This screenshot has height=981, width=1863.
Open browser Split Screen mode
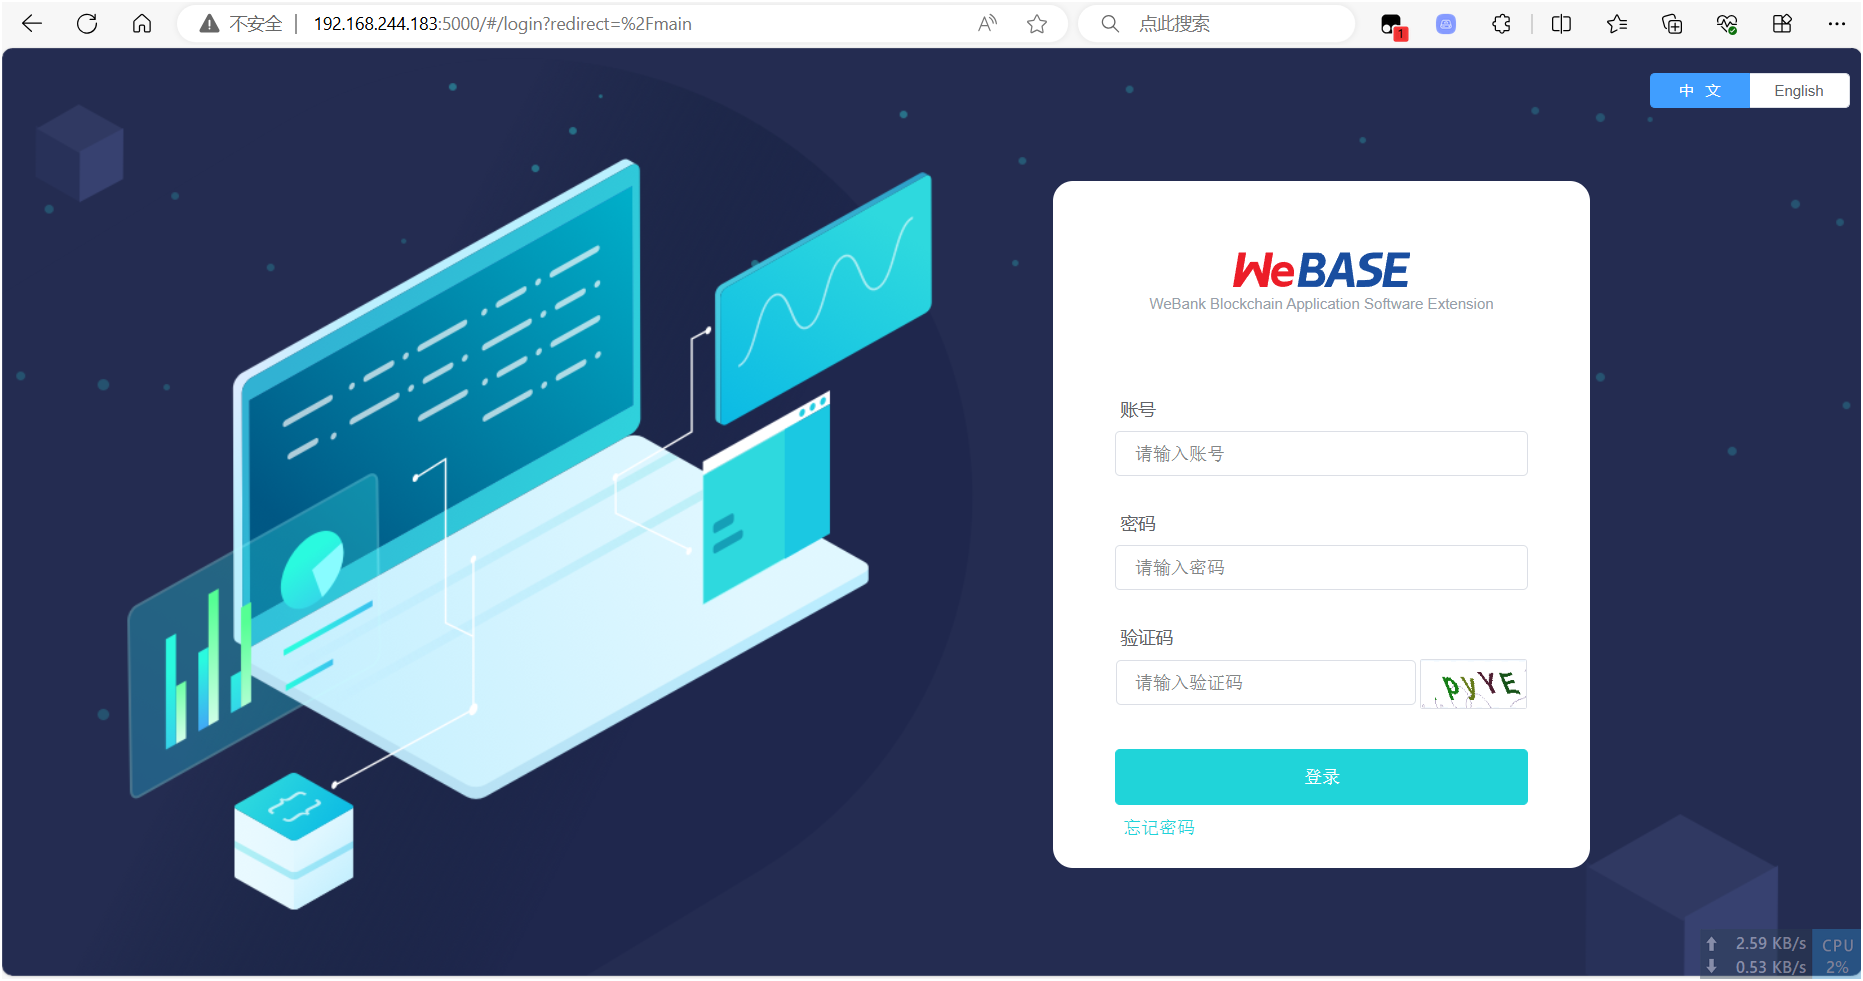point(1560,23)
